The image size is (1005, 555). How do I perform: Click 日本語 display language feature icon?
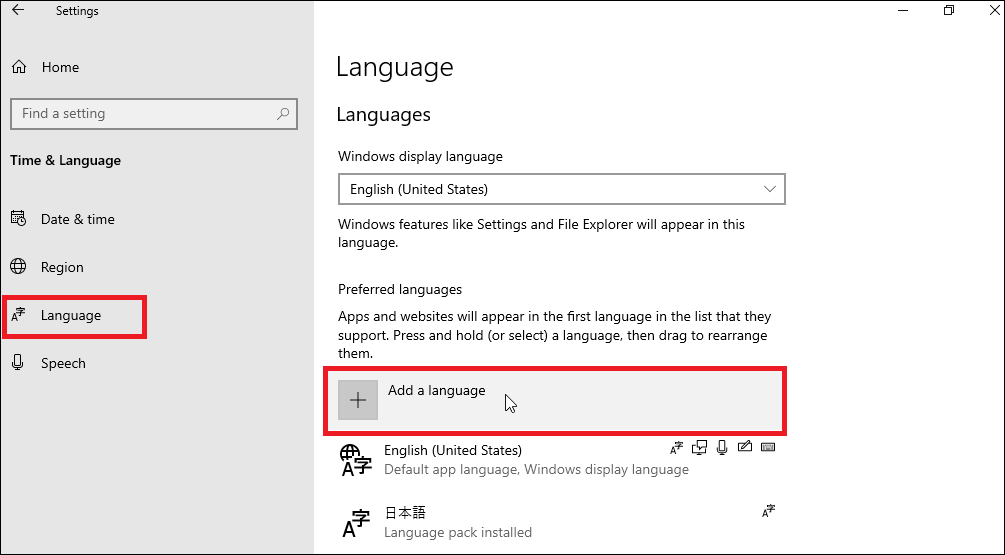pyautogui.click(x=767, y=511)
